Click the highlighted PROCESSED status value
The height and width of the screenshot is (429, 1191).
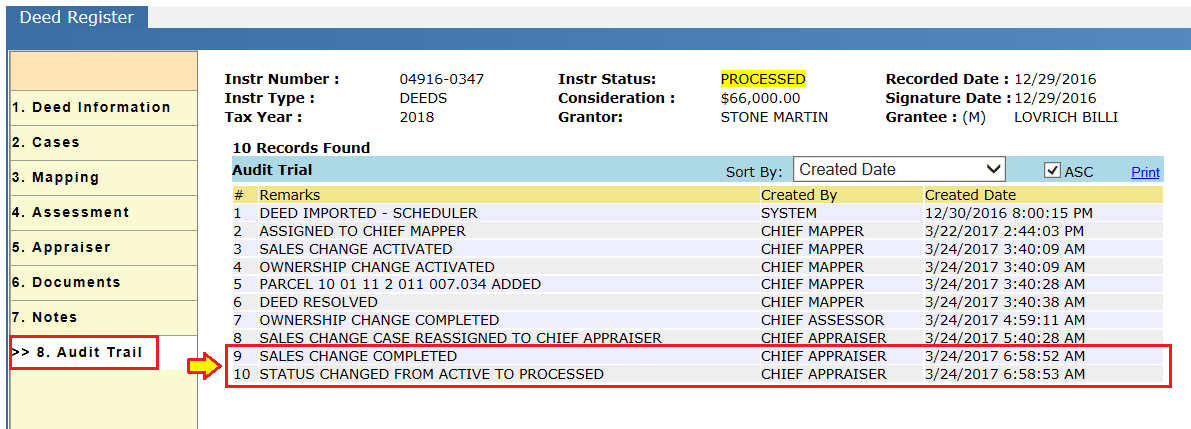(763, 79)
